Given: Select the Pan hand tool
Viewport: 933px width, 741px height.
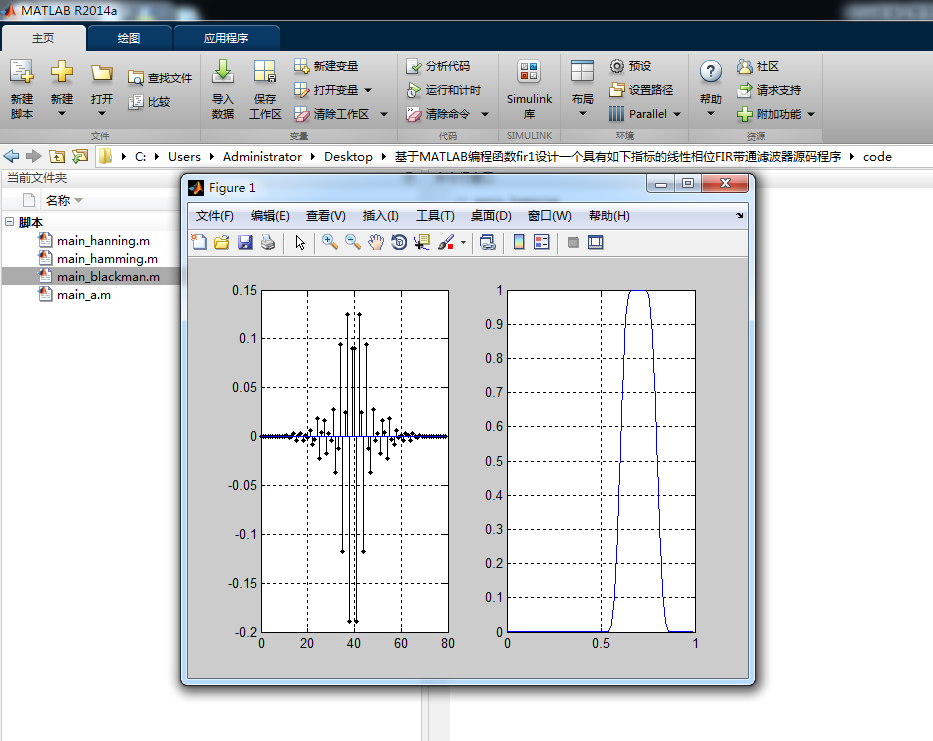Looking at the screenshot, I should (375, 242).
